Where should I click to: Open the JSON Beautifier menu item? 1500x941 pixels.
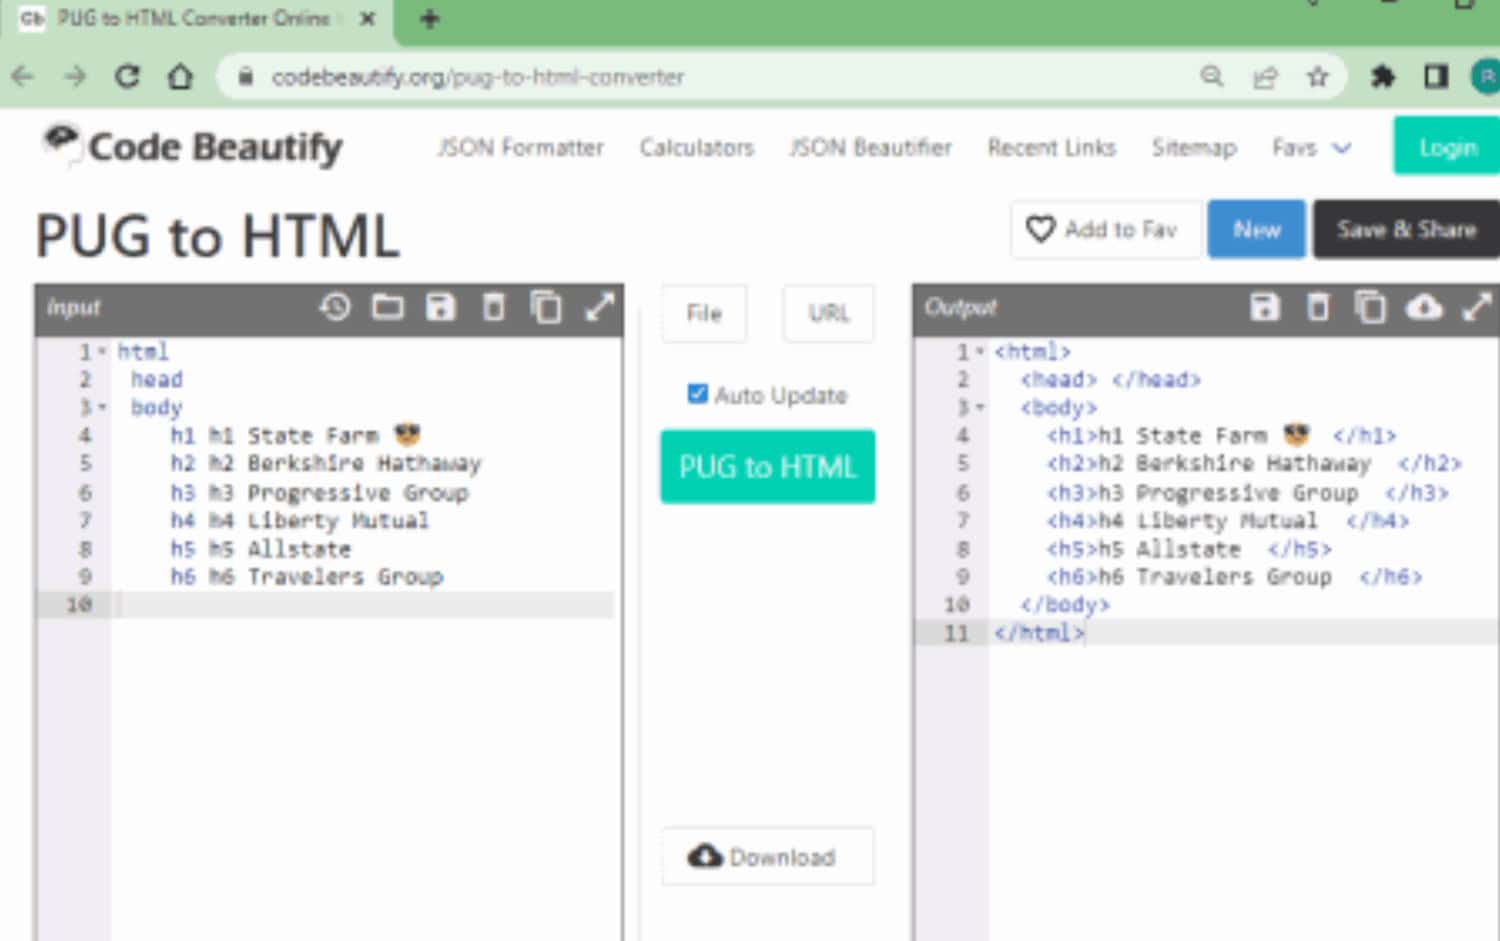[x=870, y=147]
